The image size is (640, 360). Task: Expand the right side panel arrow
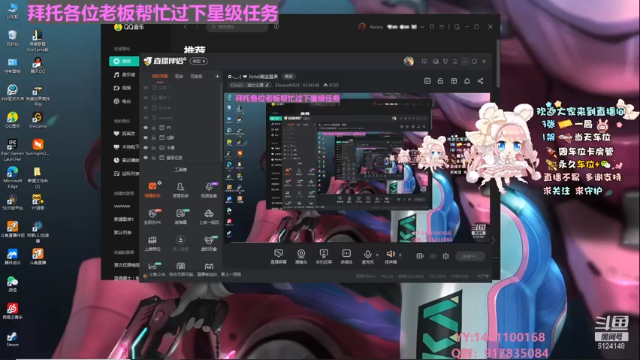[493, 240]
